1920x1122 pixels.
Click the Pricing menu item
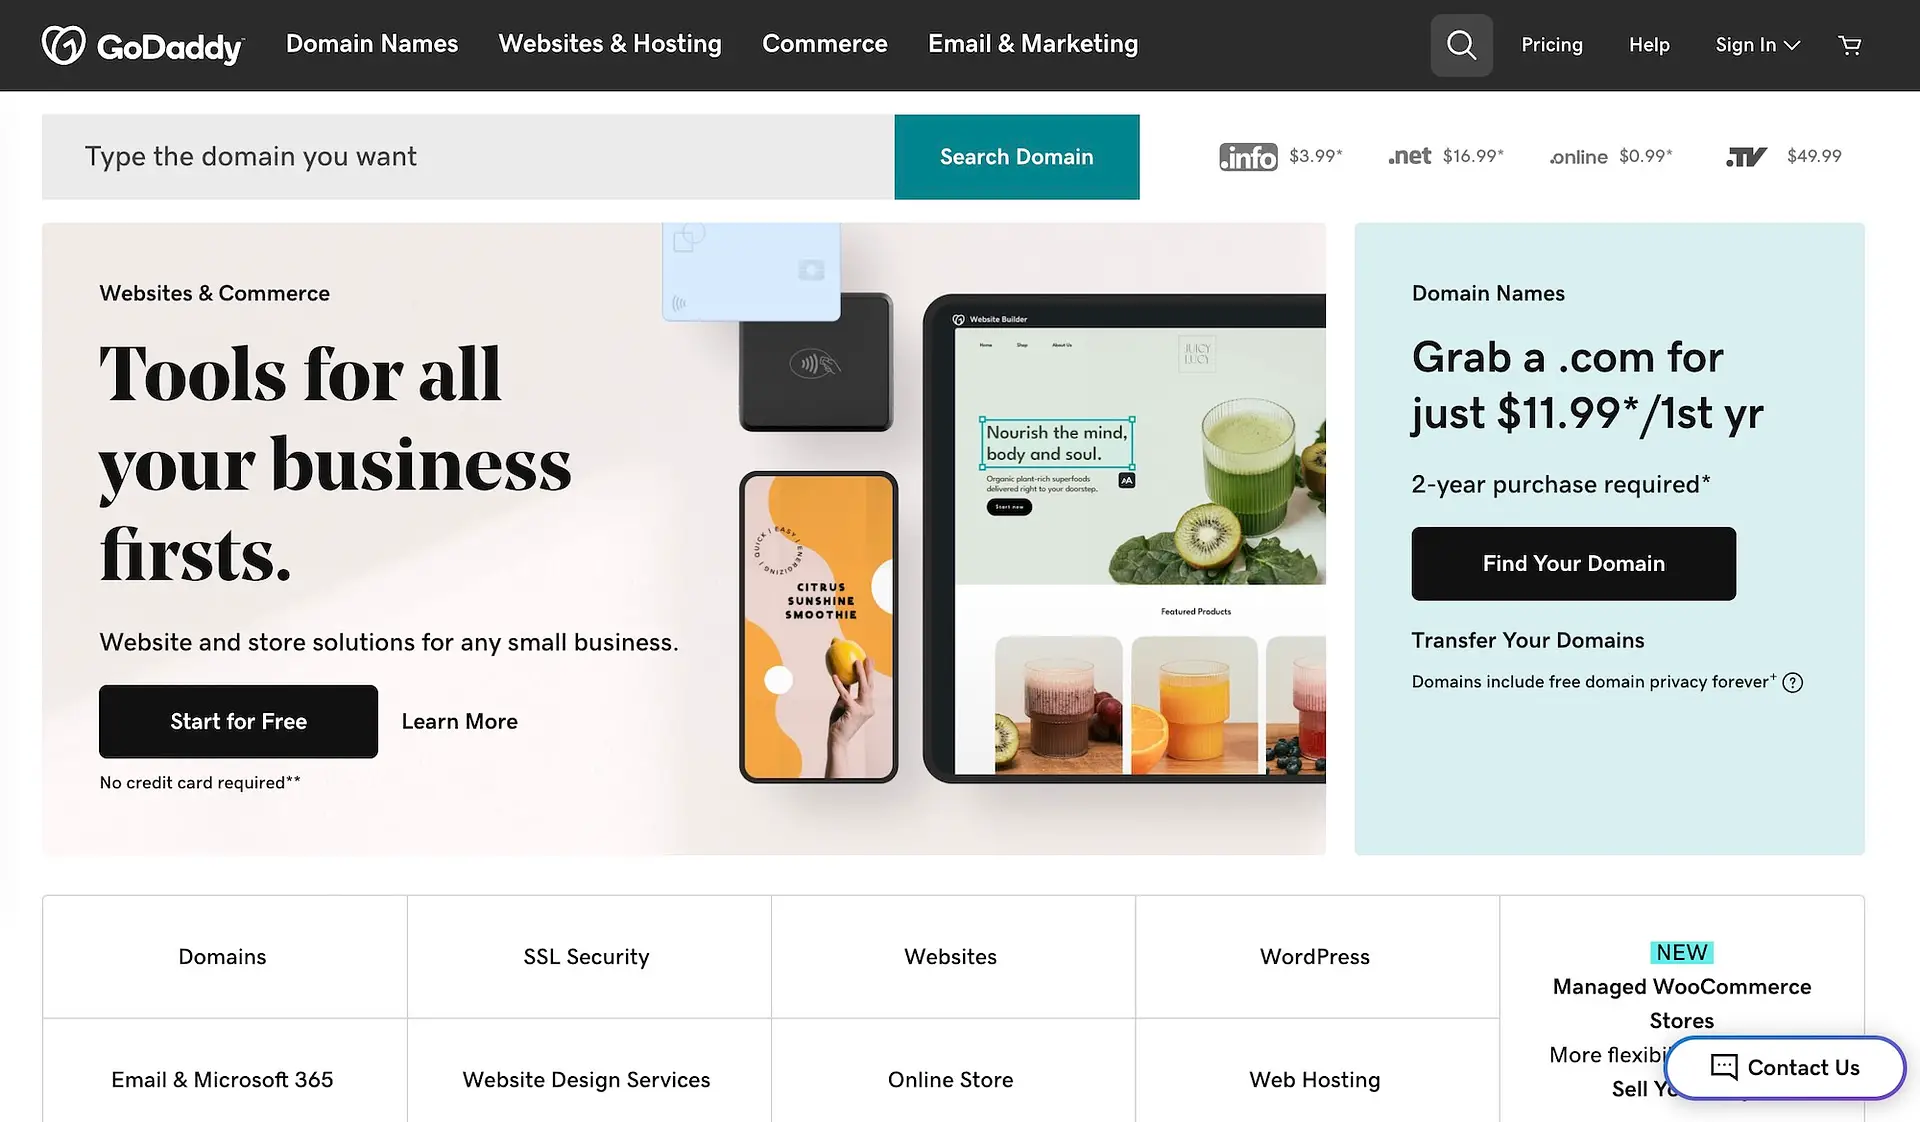point(1551,44)
